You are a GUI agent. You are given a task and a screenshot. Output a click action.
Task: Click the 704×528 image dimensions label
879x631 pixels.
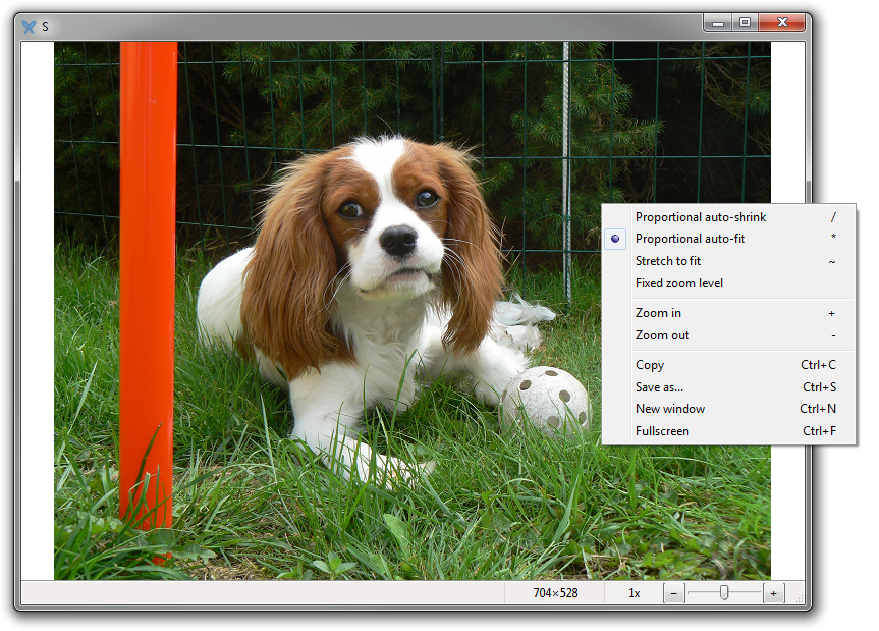point(555,593)
